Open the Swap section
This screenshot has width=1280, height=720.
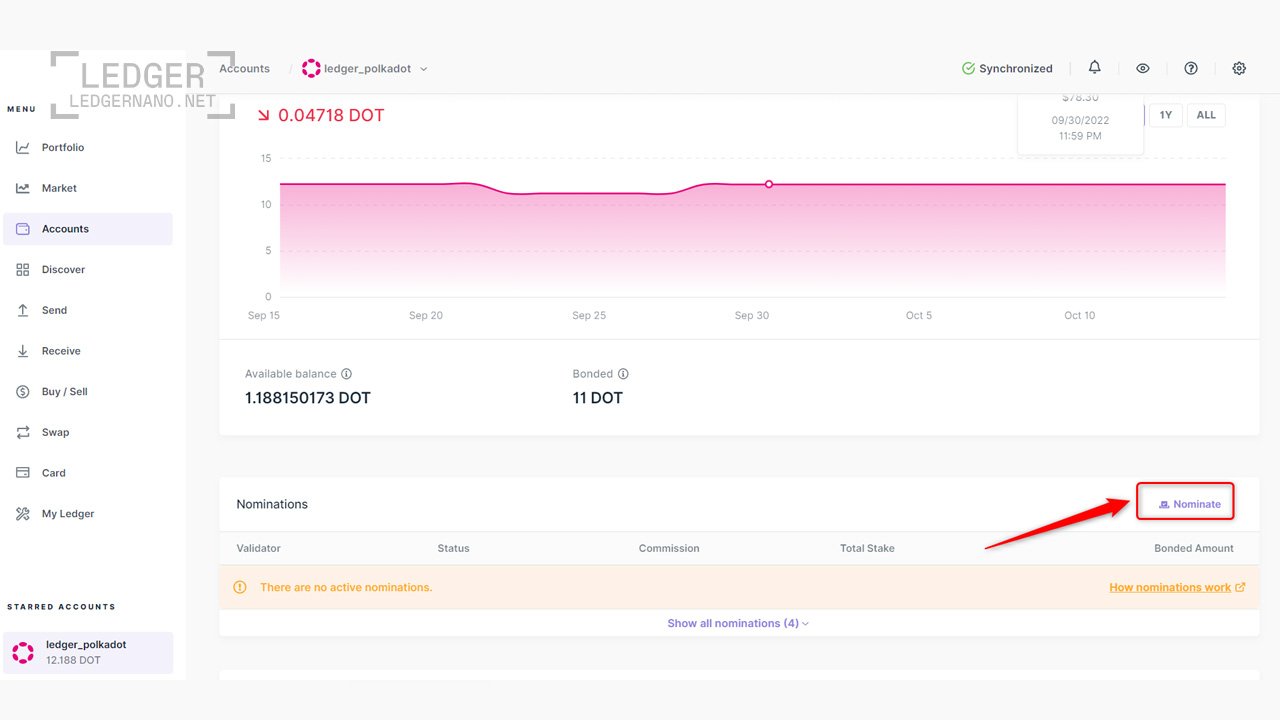pyautogui.click(x=88, y=432)
